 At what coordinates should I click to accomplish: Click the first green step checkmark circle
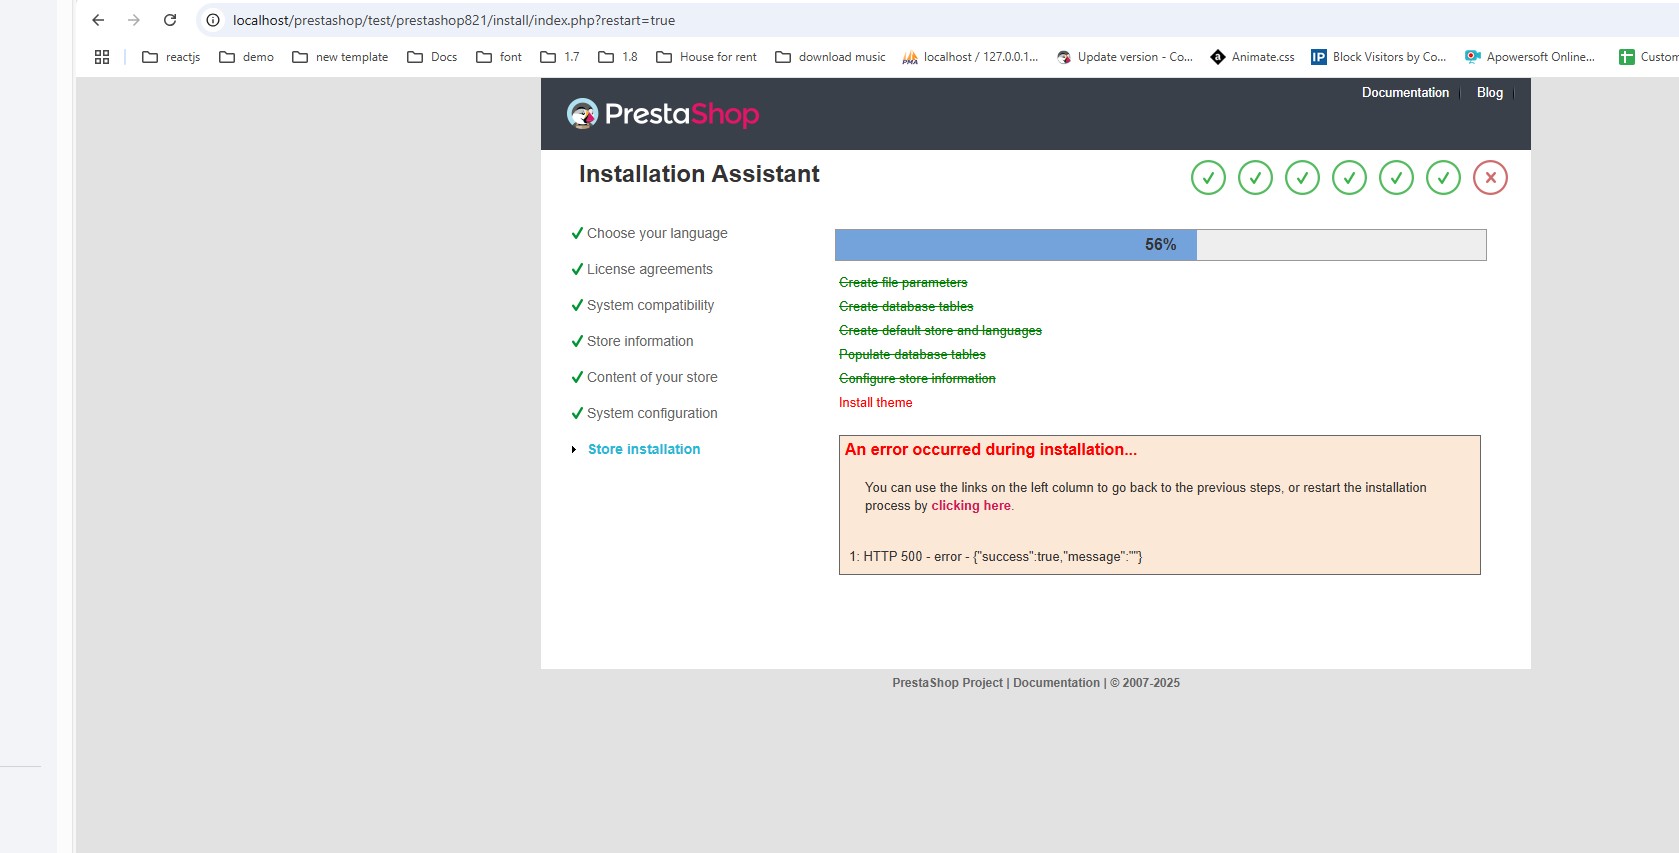(x=1208, y=178)
